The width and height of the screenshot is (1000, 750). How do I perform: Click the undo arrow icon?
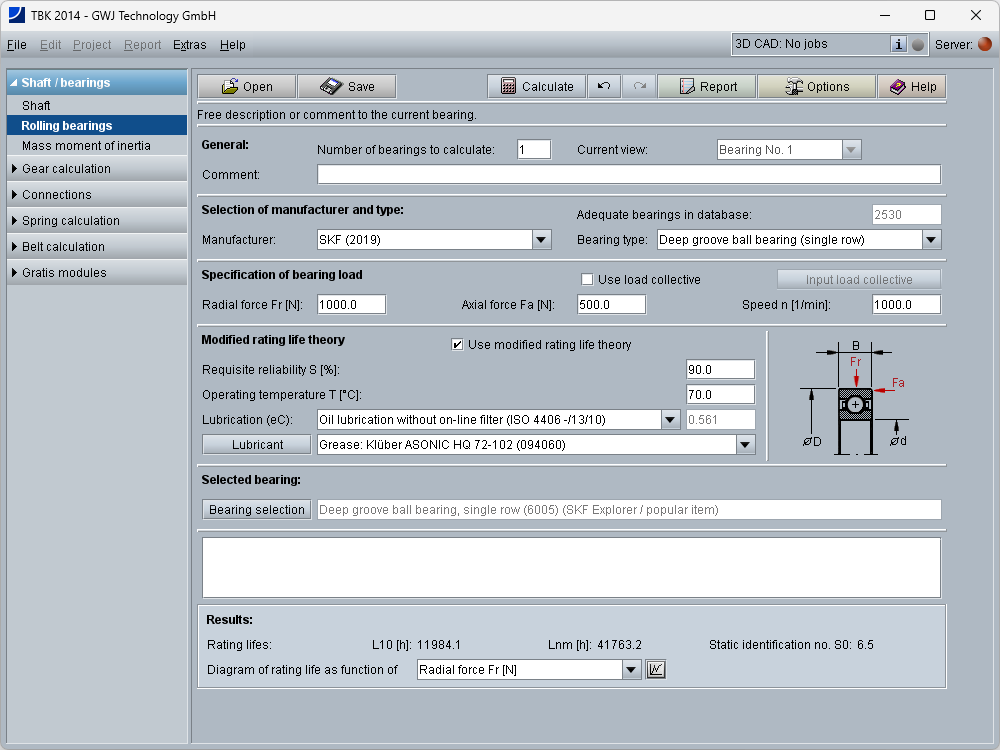(x=604, y=87)
